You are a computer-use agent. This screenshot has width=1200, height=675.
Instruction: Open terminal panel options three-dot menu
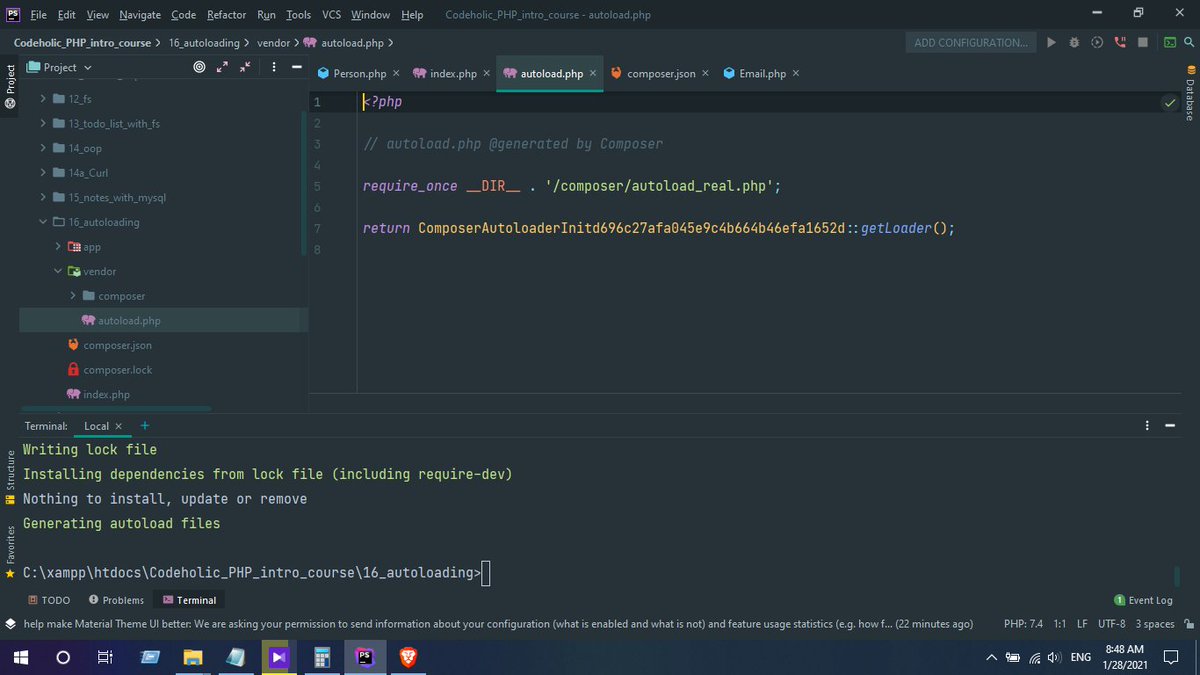1147,426
